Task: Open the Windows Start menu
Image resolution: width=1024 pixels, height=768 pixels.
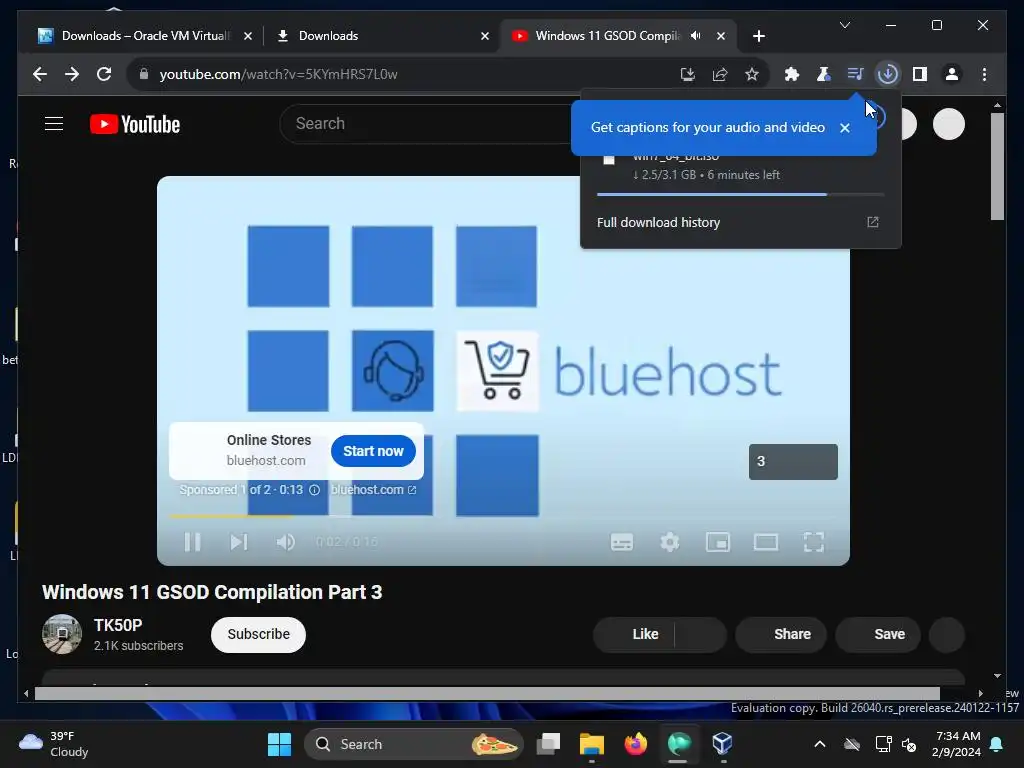Action: pyautogui.click(x=280, y=744)
